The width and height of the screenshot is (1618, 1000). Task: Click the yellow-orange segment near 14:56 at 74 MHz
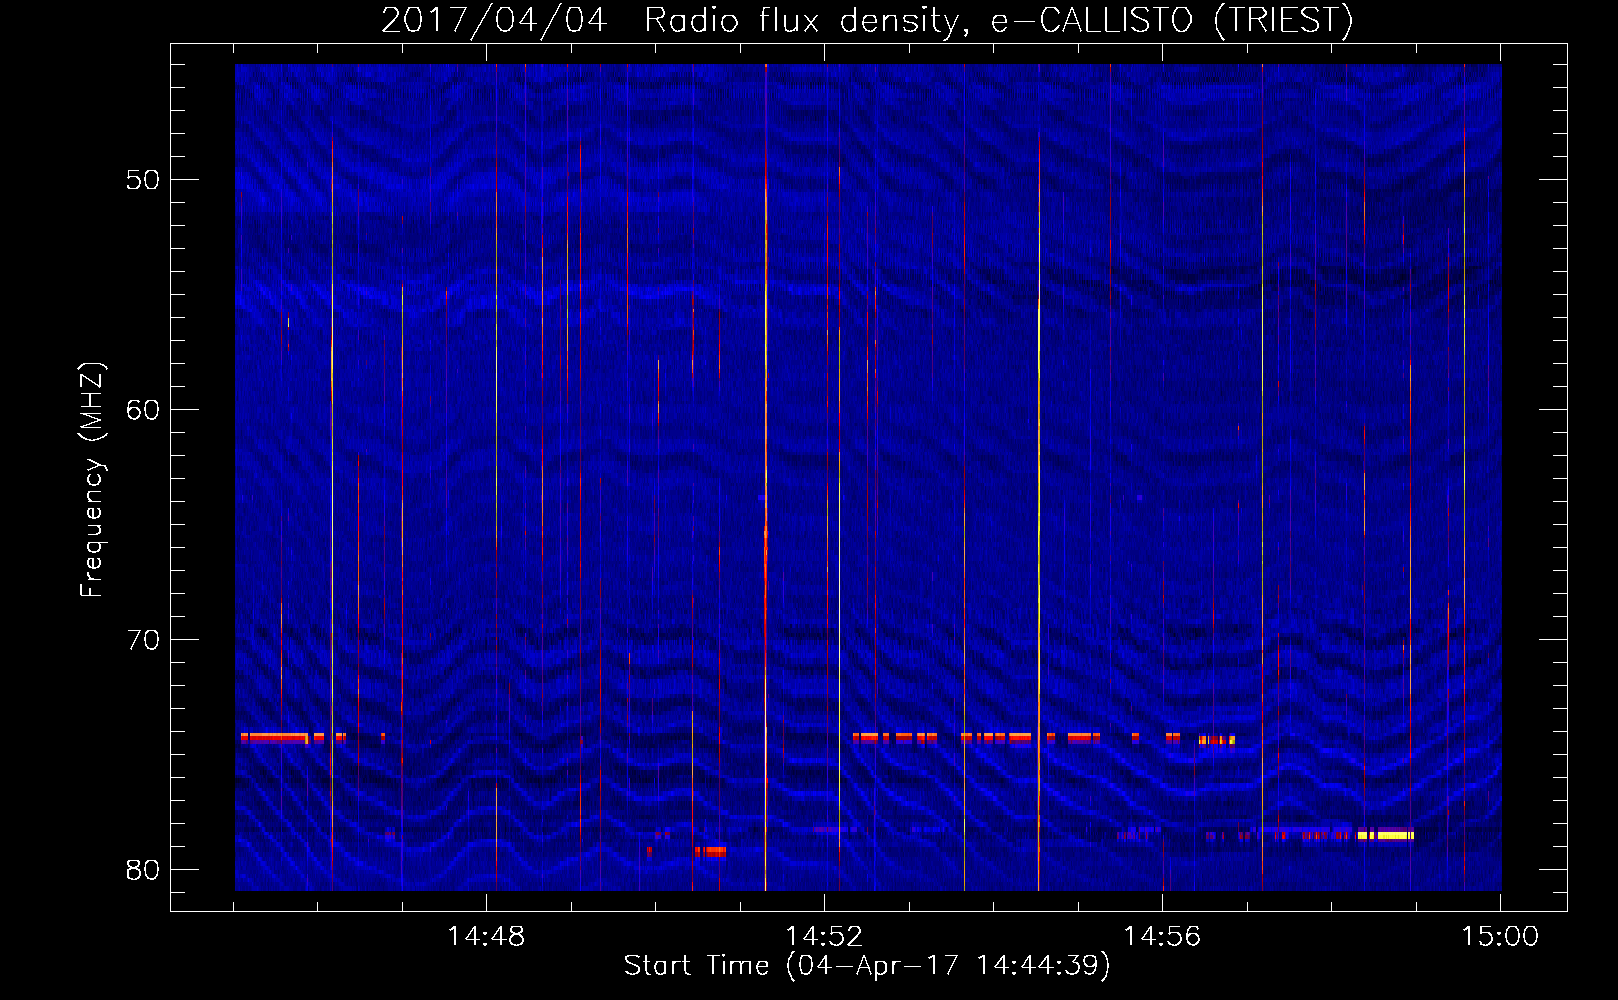[x=1217, y=740]
